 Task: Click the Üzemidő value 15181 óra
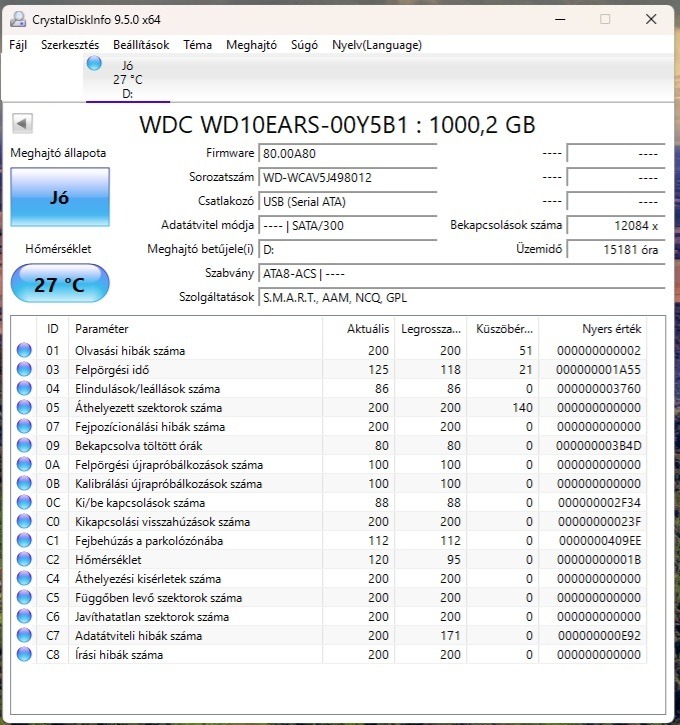616,250
